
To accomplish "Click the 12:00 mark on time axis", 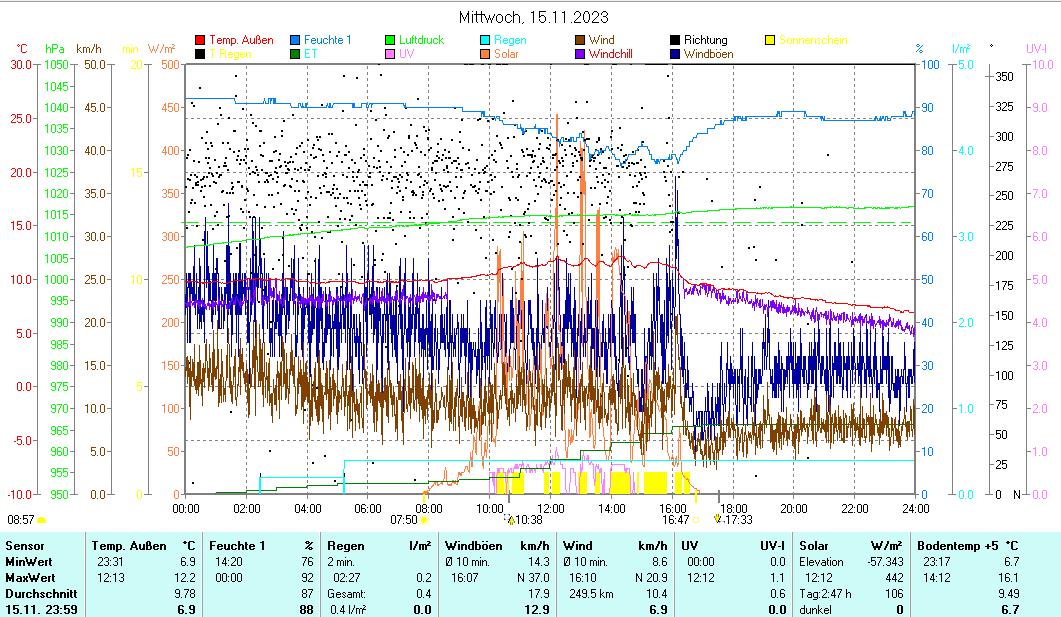I will (551, 508).
